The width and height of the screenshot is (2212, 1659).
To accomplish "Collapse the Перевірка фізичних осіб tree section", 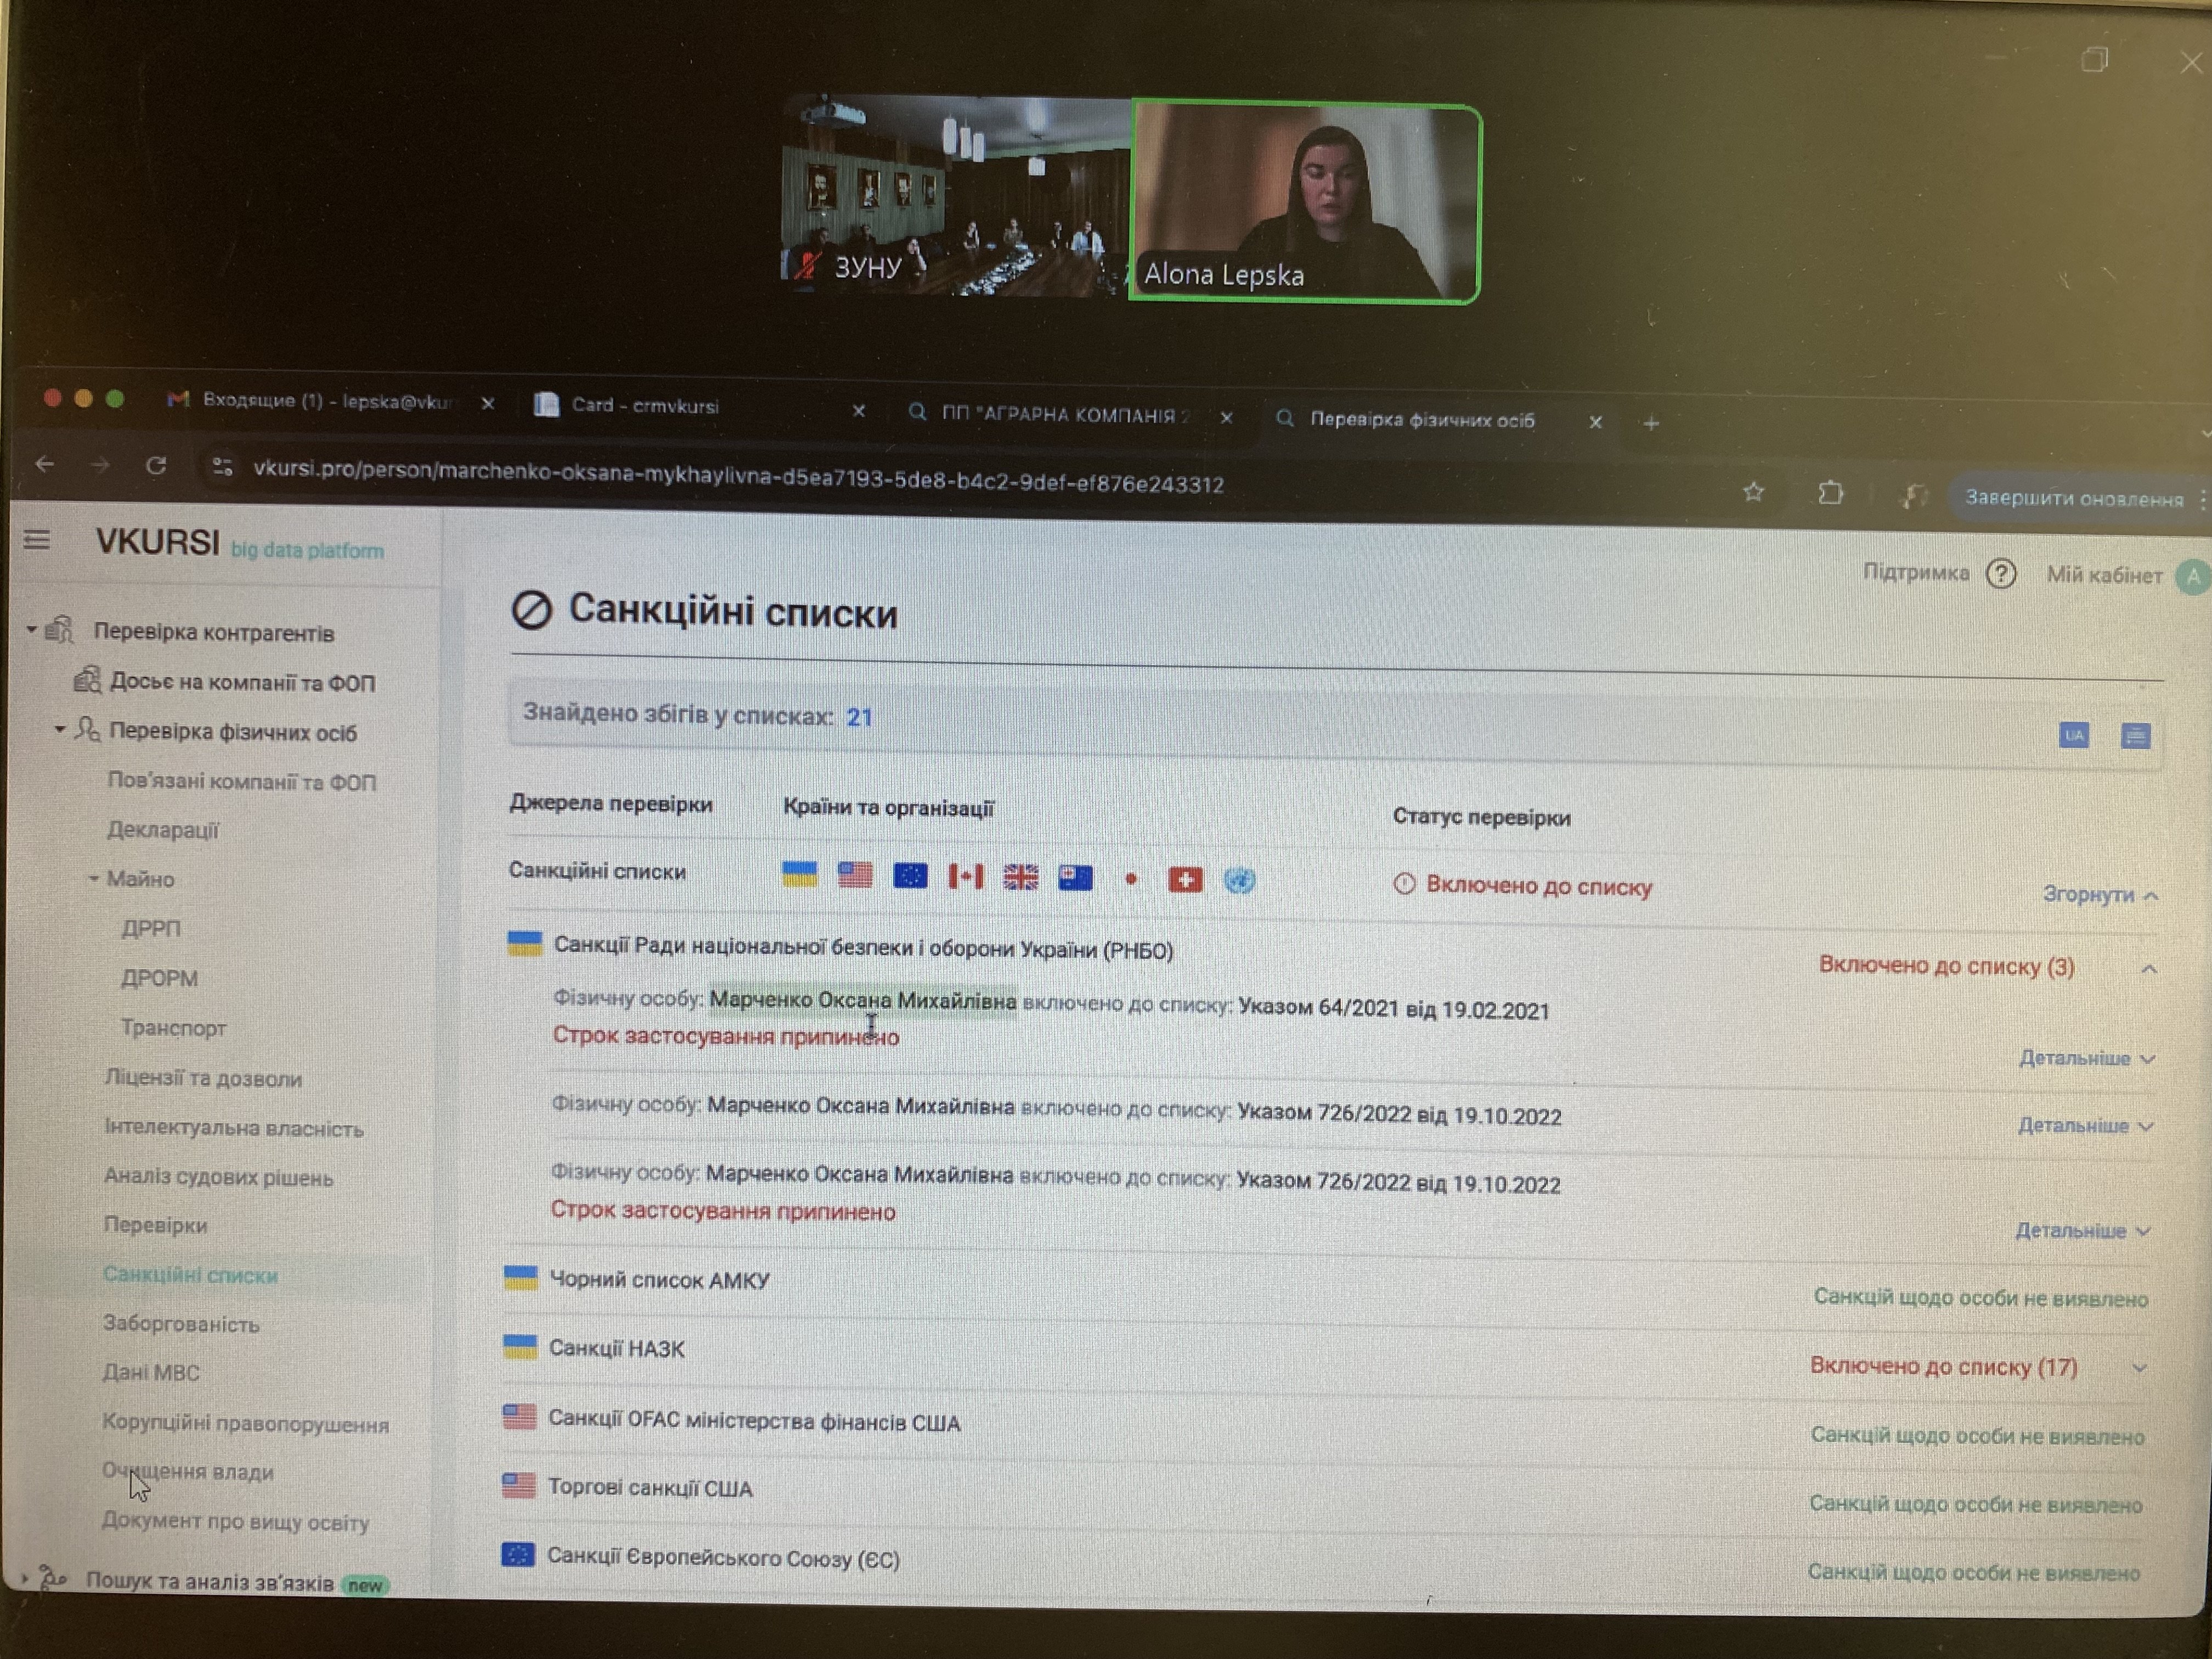I will point(59,729).
